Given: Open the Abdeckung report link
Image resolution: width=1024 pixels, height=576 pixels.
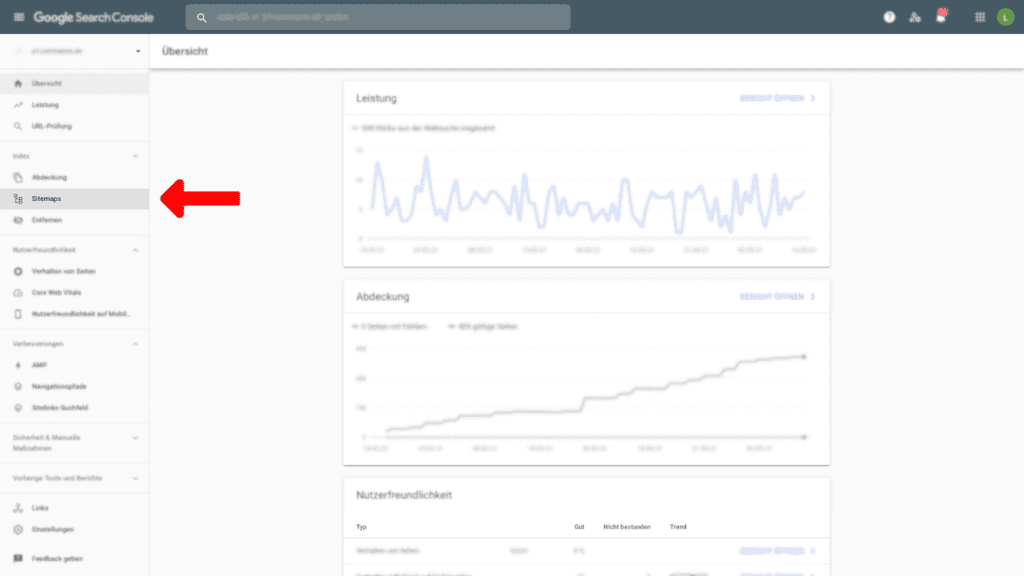Looking at the screenshot, I should (x=778, y=297).
